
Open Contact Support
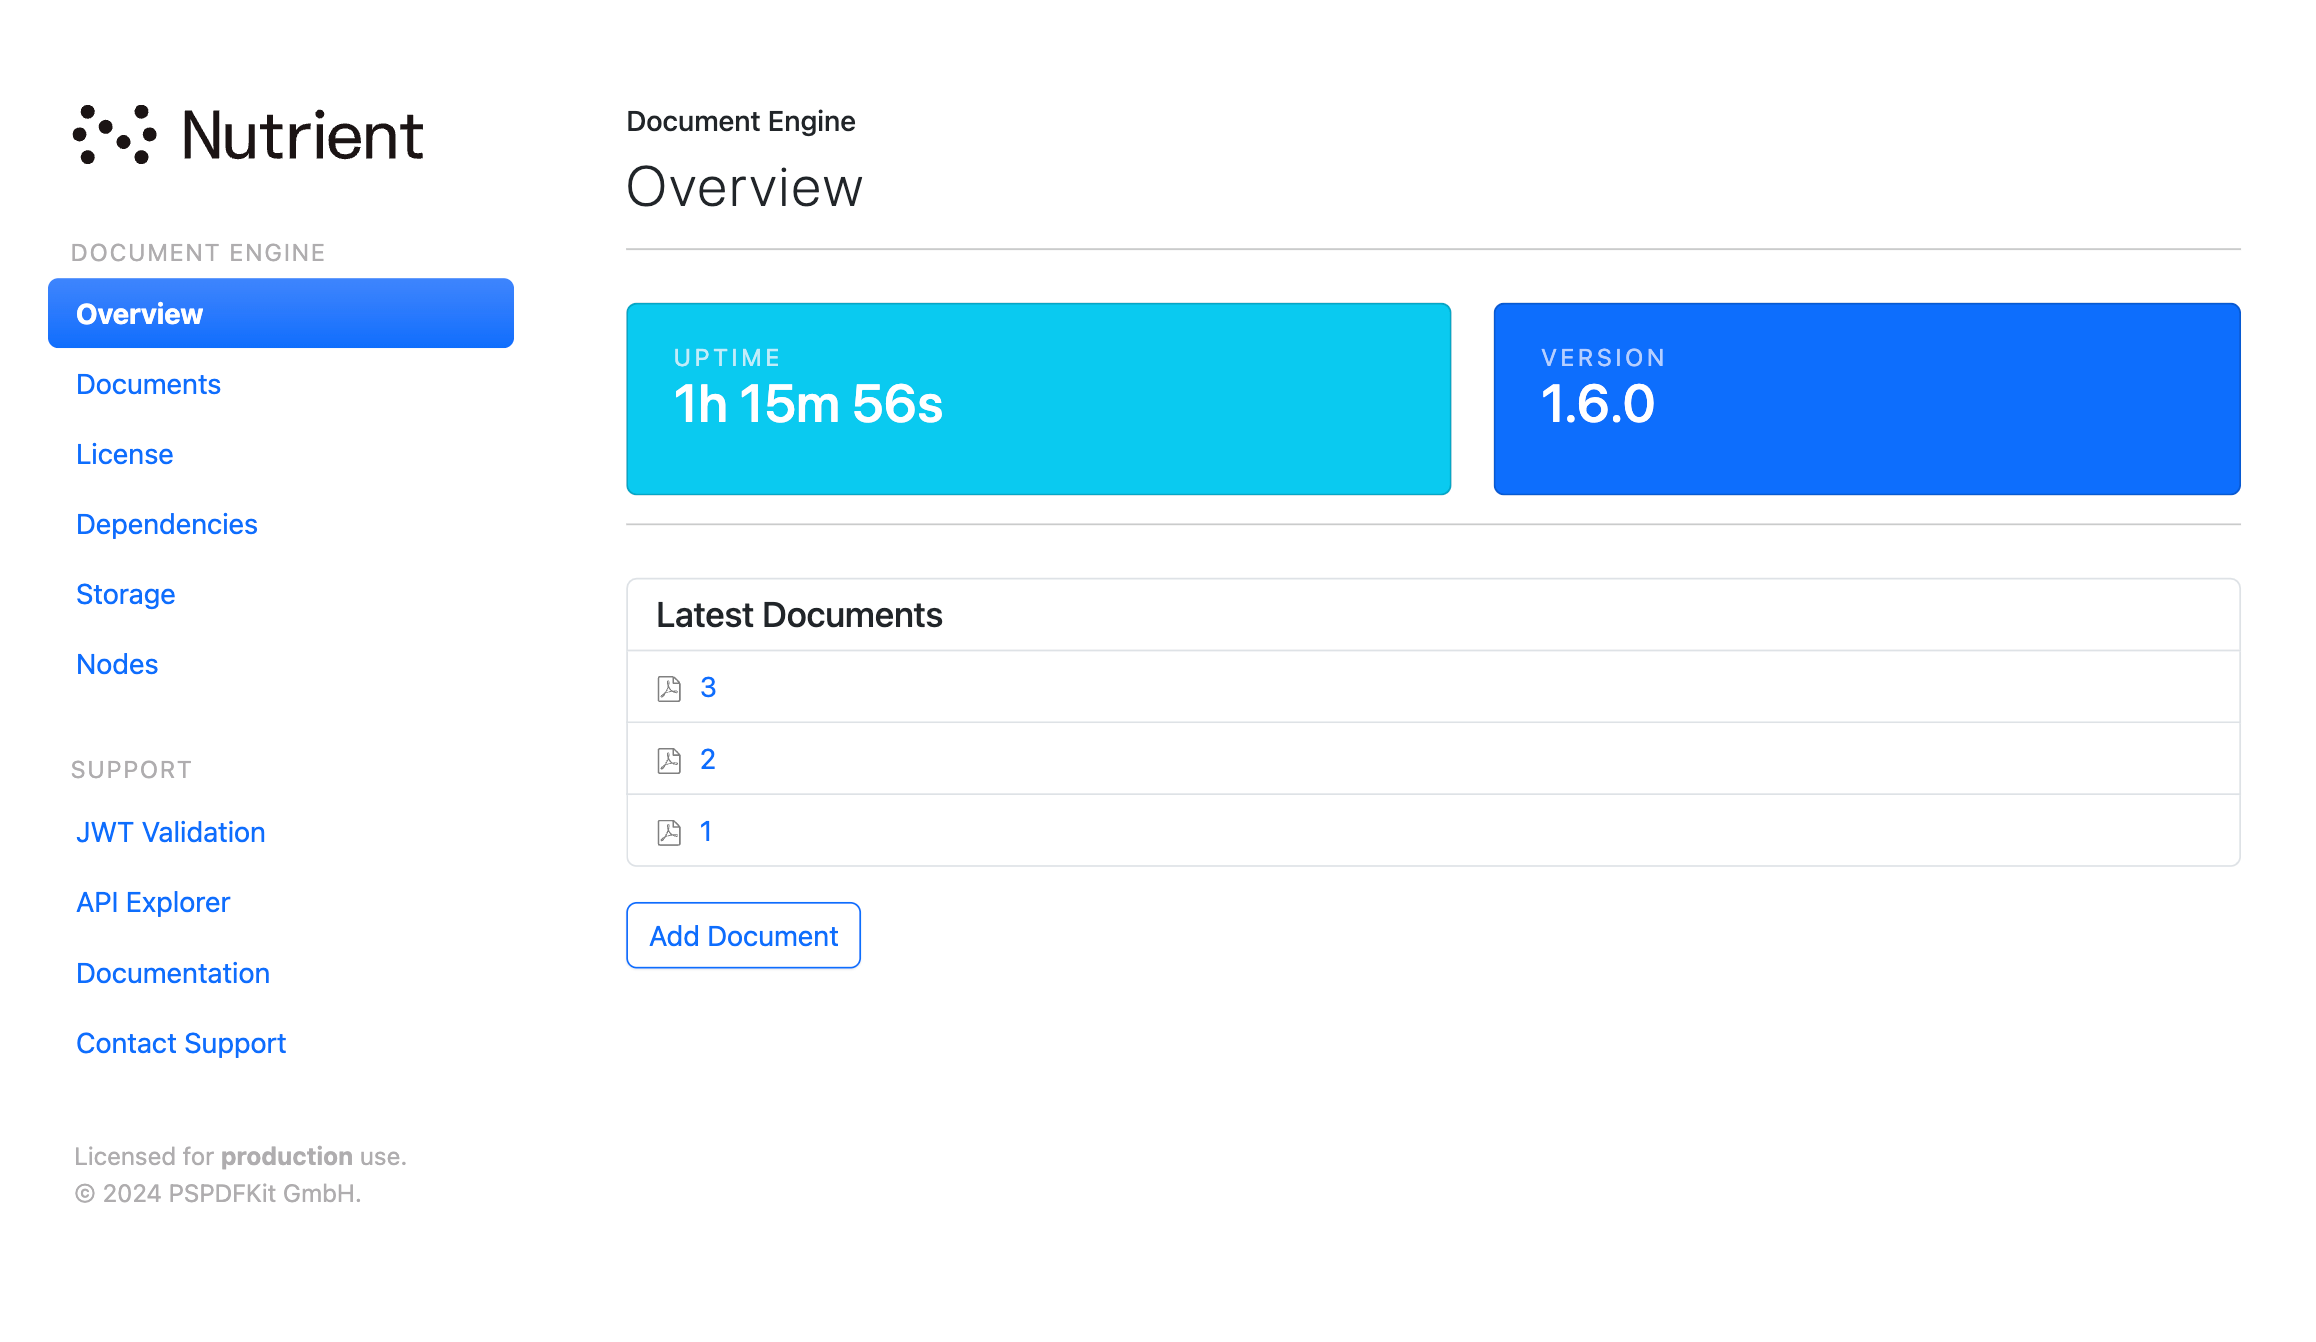[x=181, y=1043]
